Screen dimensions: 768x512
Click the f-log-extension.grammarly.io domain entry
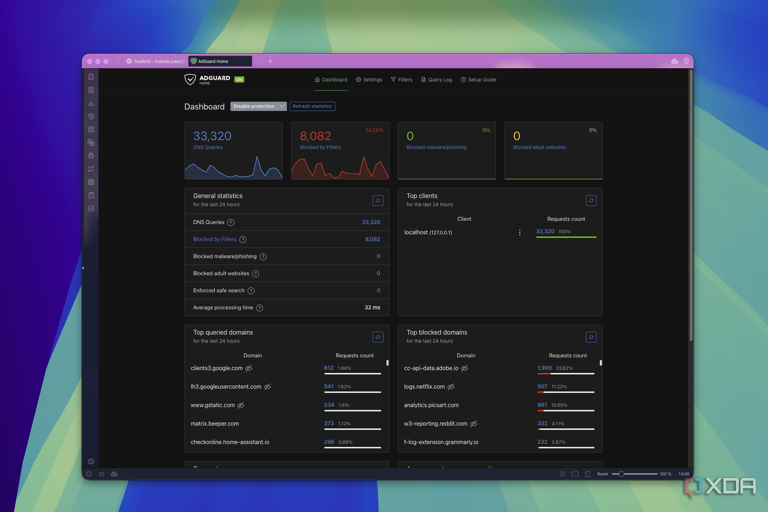[x=441, y=442]
